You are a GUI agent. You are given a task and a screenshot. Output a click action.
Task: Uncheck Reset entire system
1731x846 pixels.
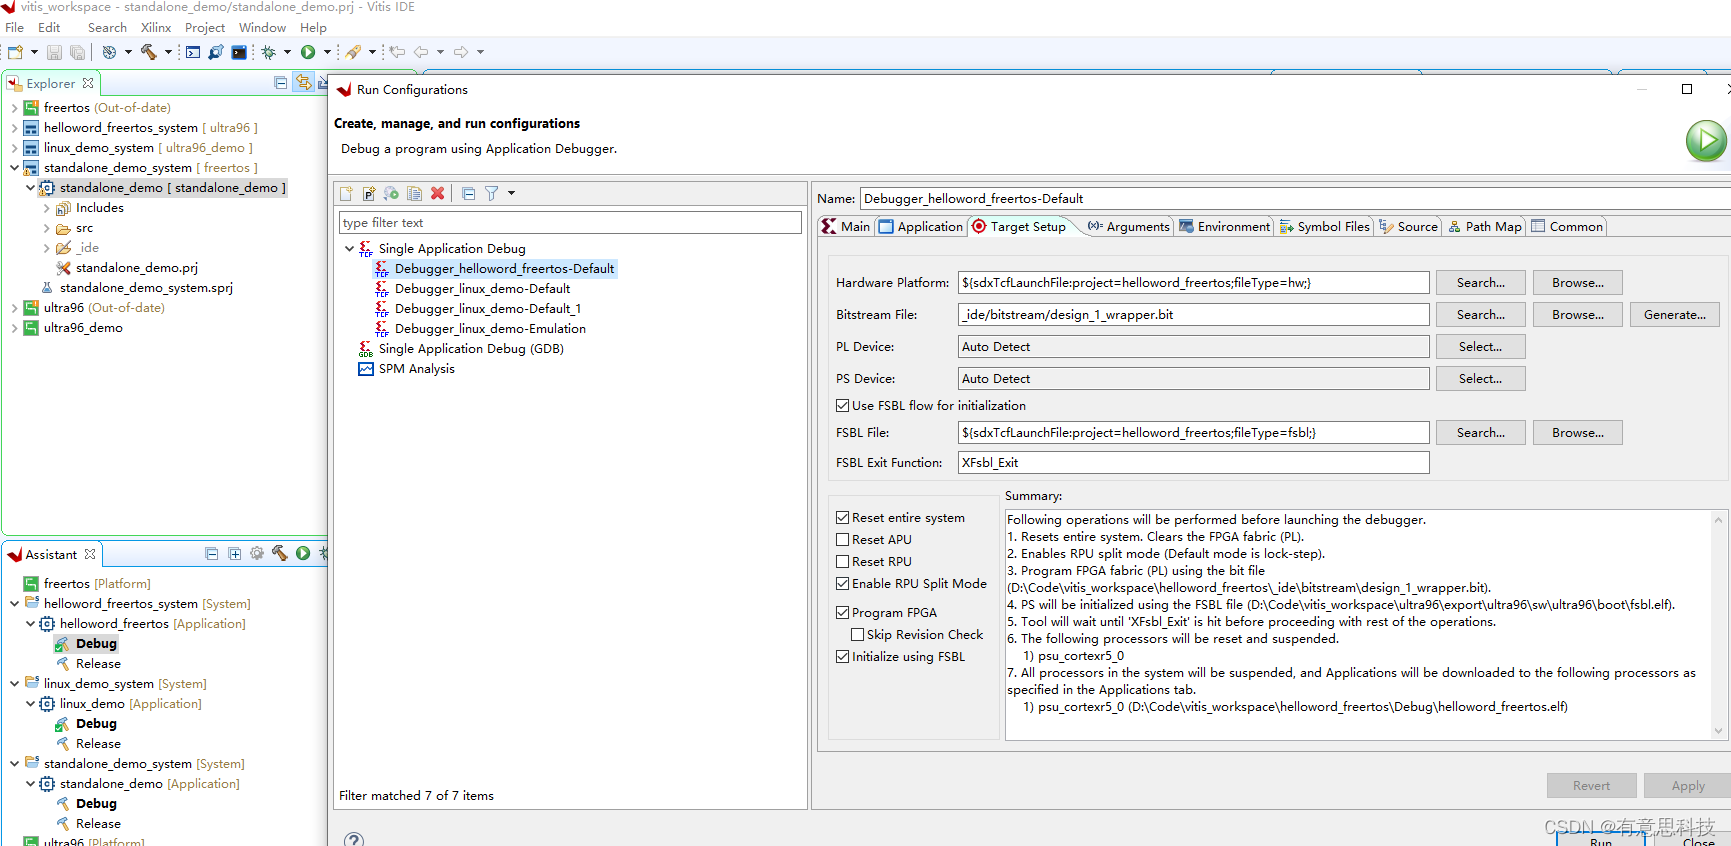coord(843,517)
